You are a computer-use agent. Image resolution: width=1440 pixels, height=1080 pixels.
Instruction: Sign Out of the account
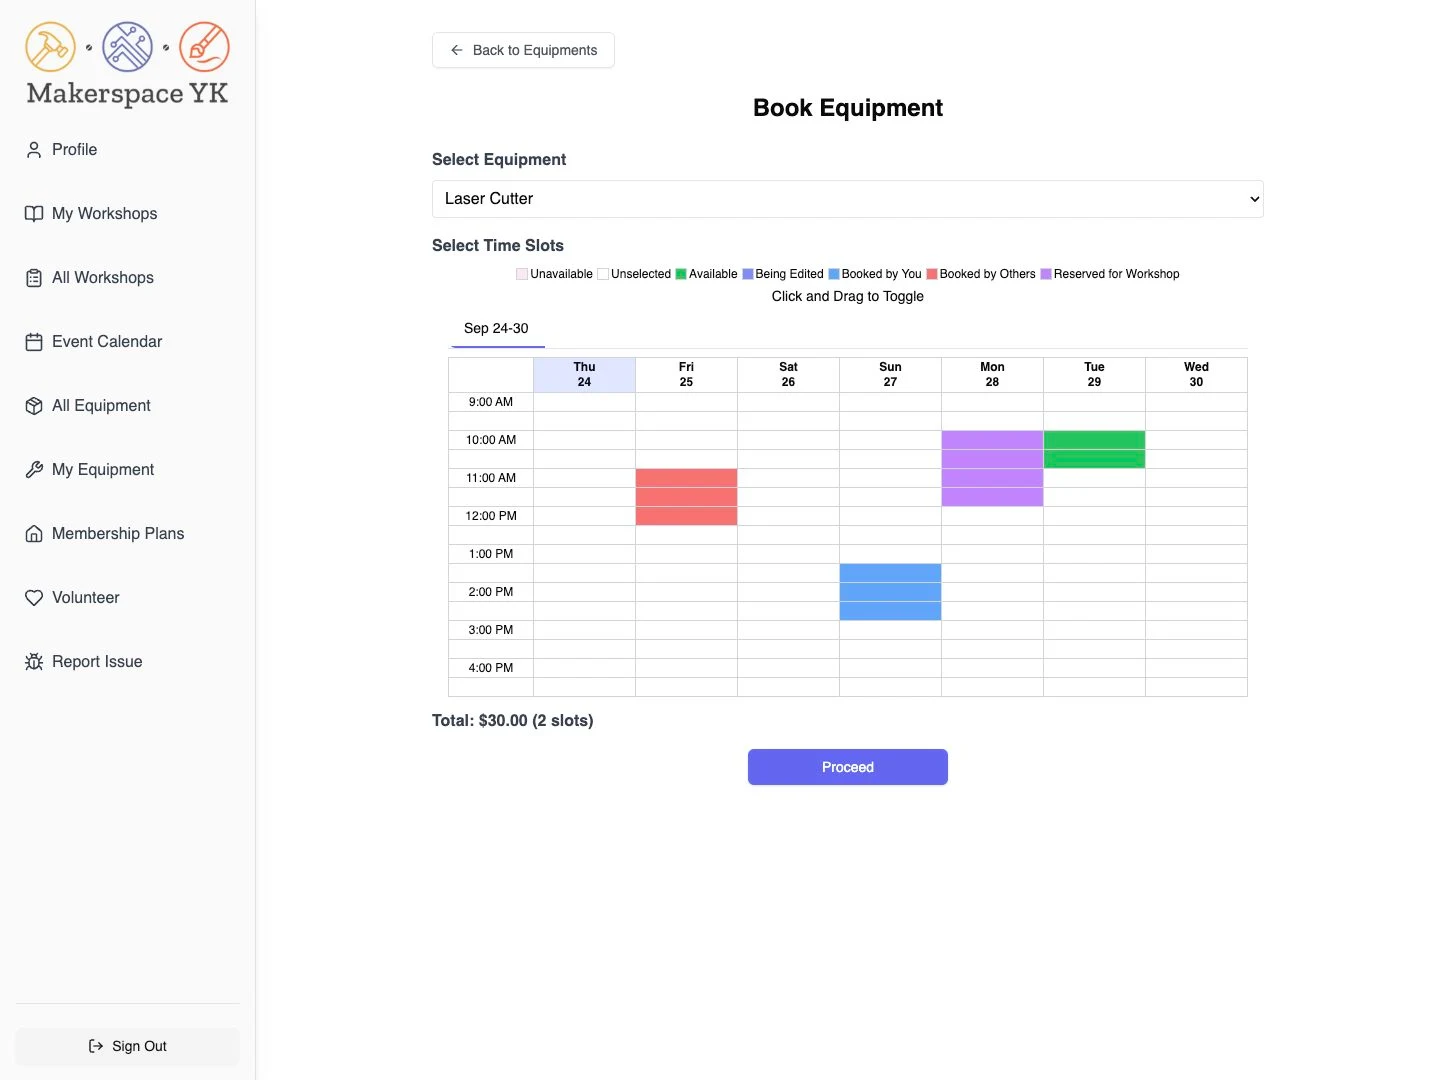(x=128, y=1046)
